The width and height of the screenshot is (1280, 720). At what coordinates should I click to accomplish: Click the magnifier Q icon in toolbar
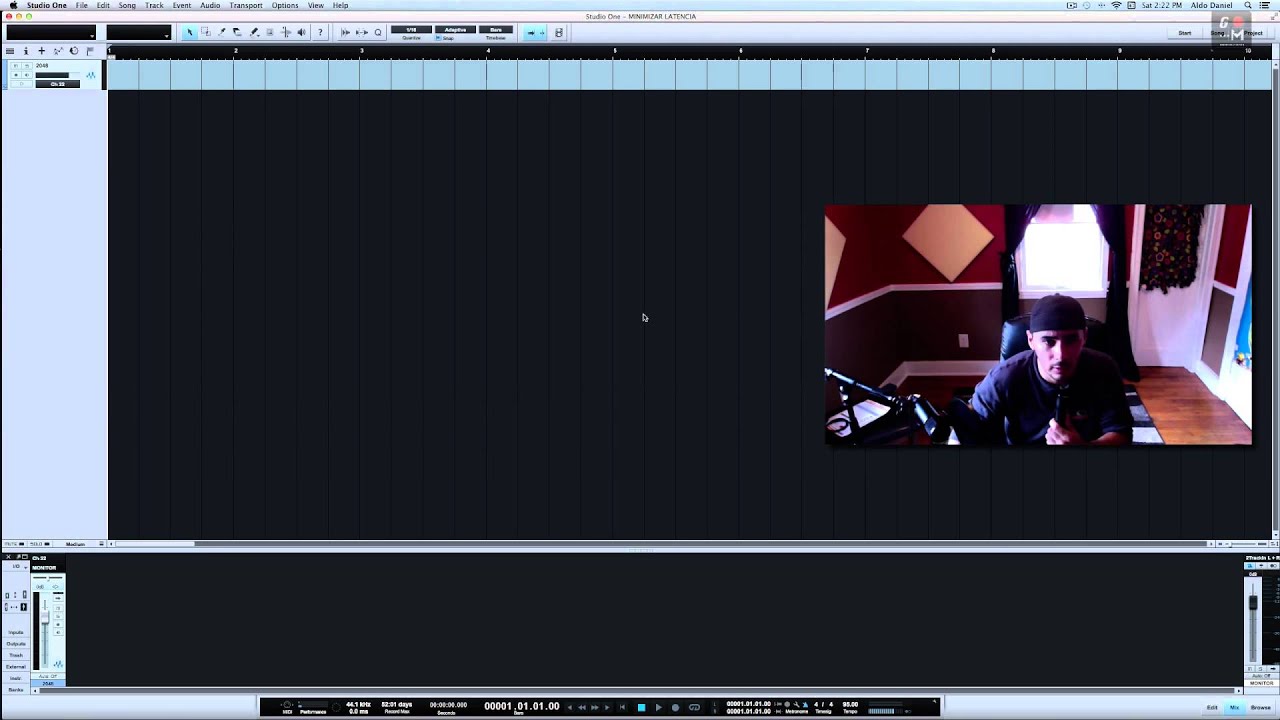378,32
